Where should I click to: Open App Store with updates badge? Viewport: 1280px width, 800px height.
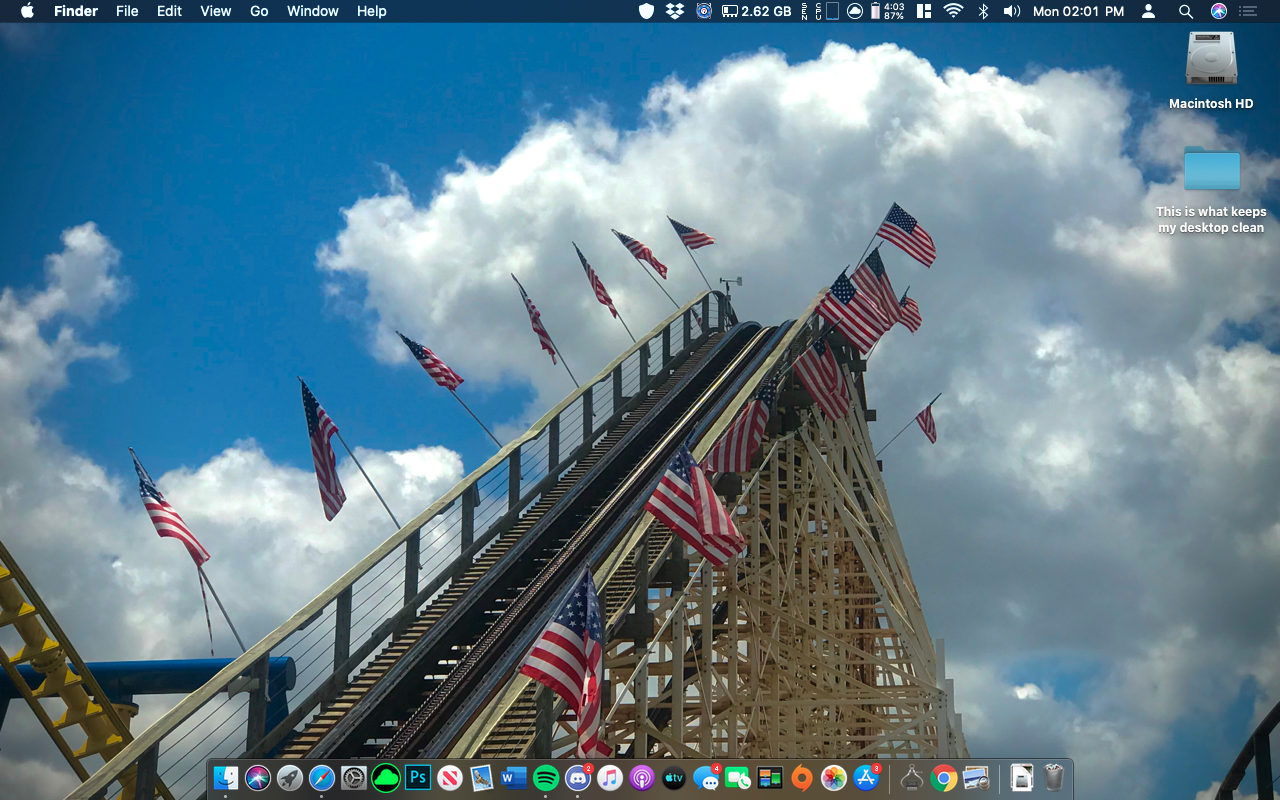coord(866,777)
